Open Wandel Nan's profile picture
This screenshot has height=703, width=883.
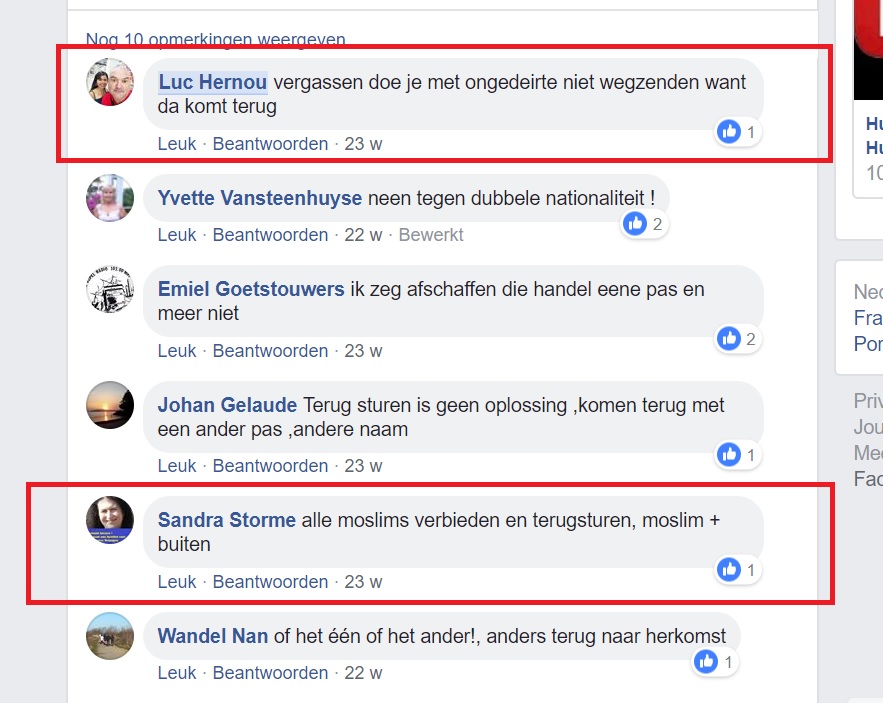click(110, 636)
